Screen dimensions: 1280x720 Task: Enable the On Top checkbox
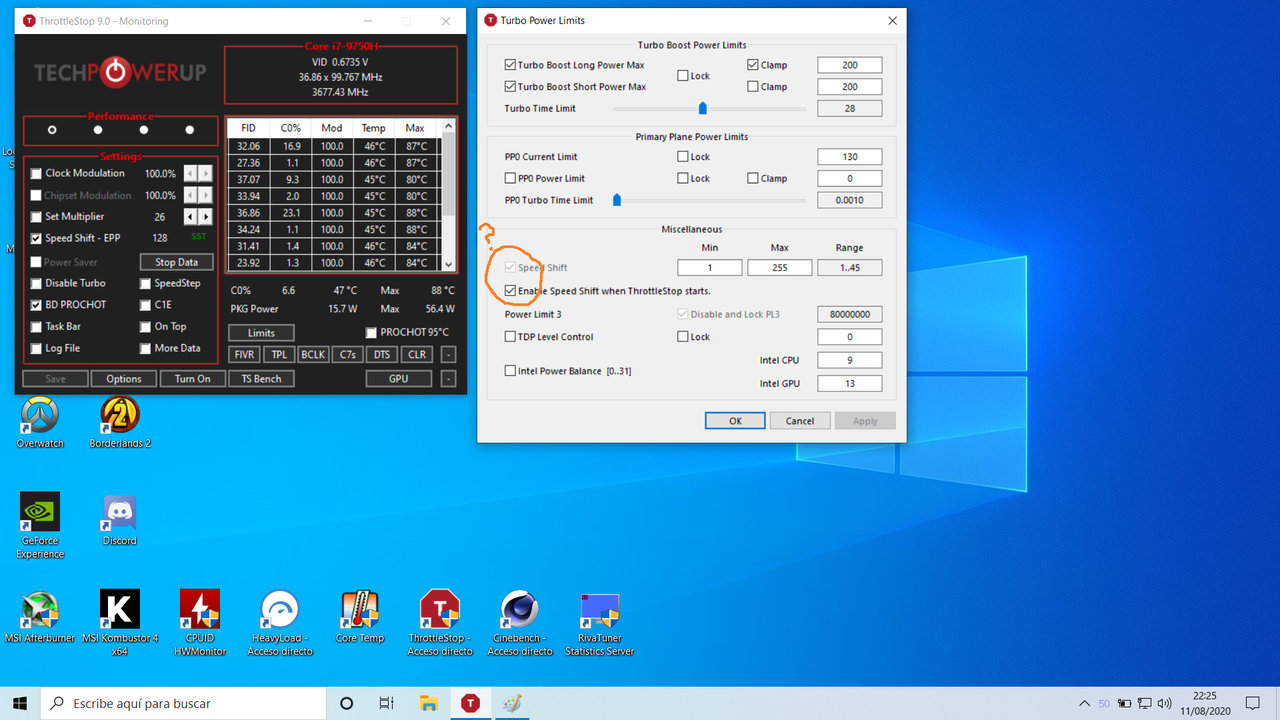click(x=146, y=327)
